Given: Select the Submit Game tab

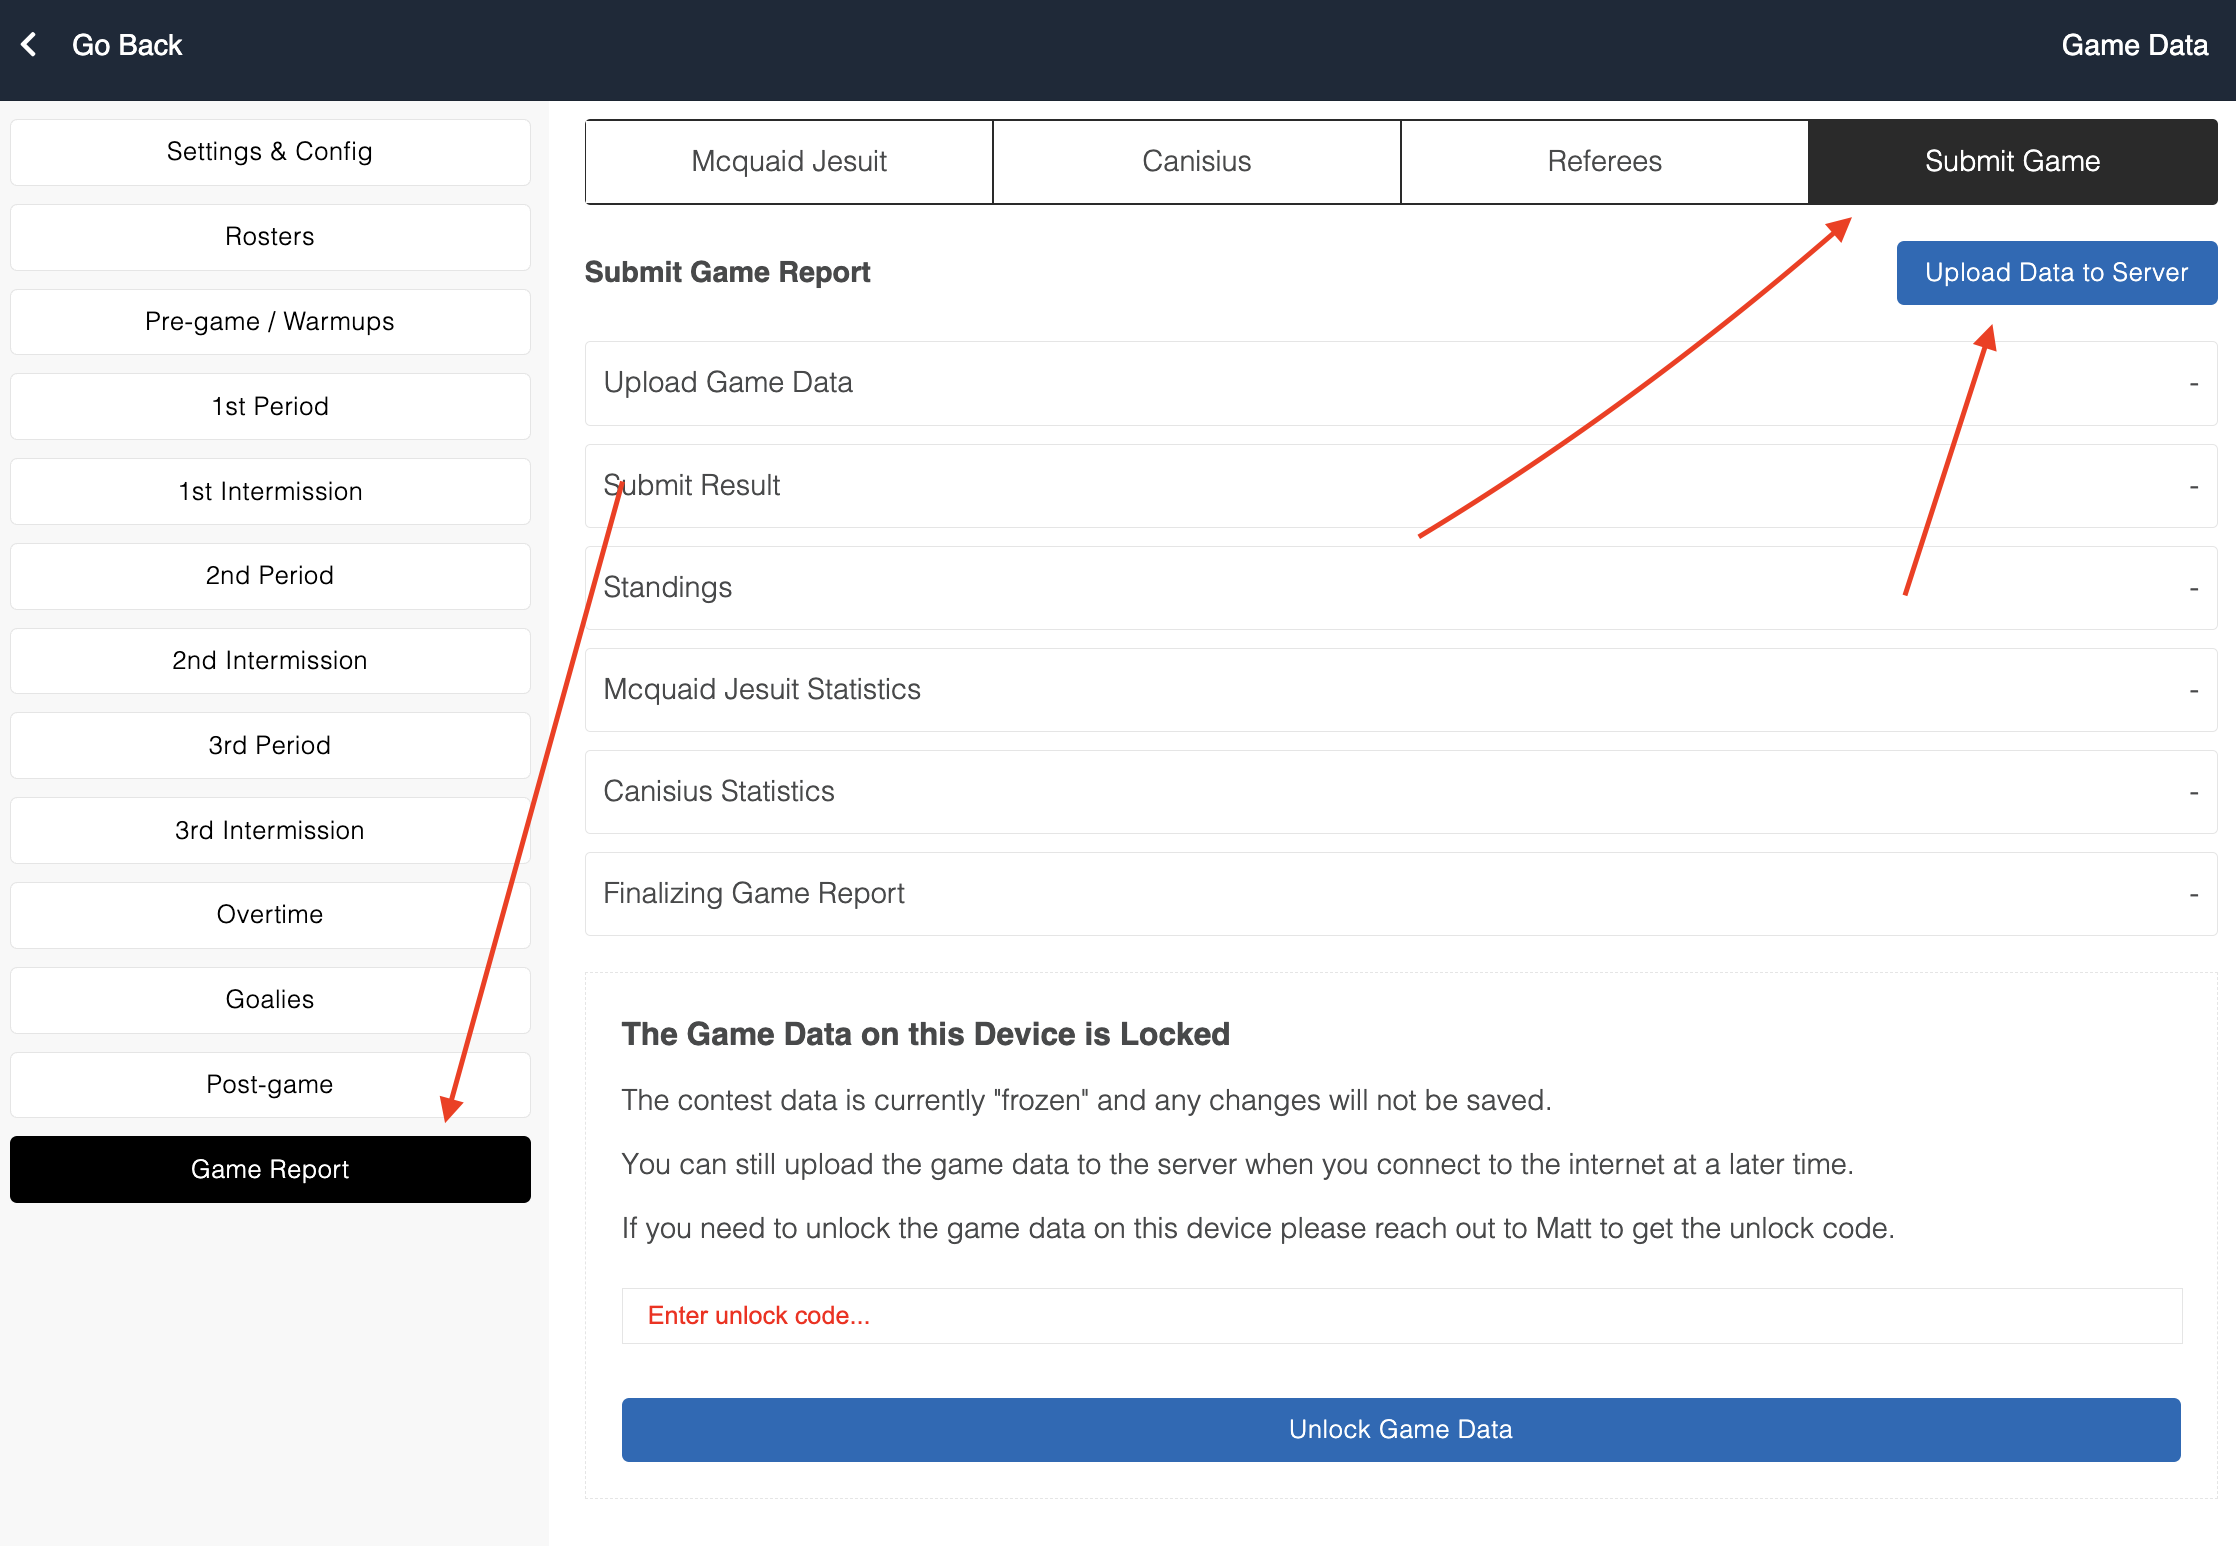Looking at the screenshot, I should 2012,162.
